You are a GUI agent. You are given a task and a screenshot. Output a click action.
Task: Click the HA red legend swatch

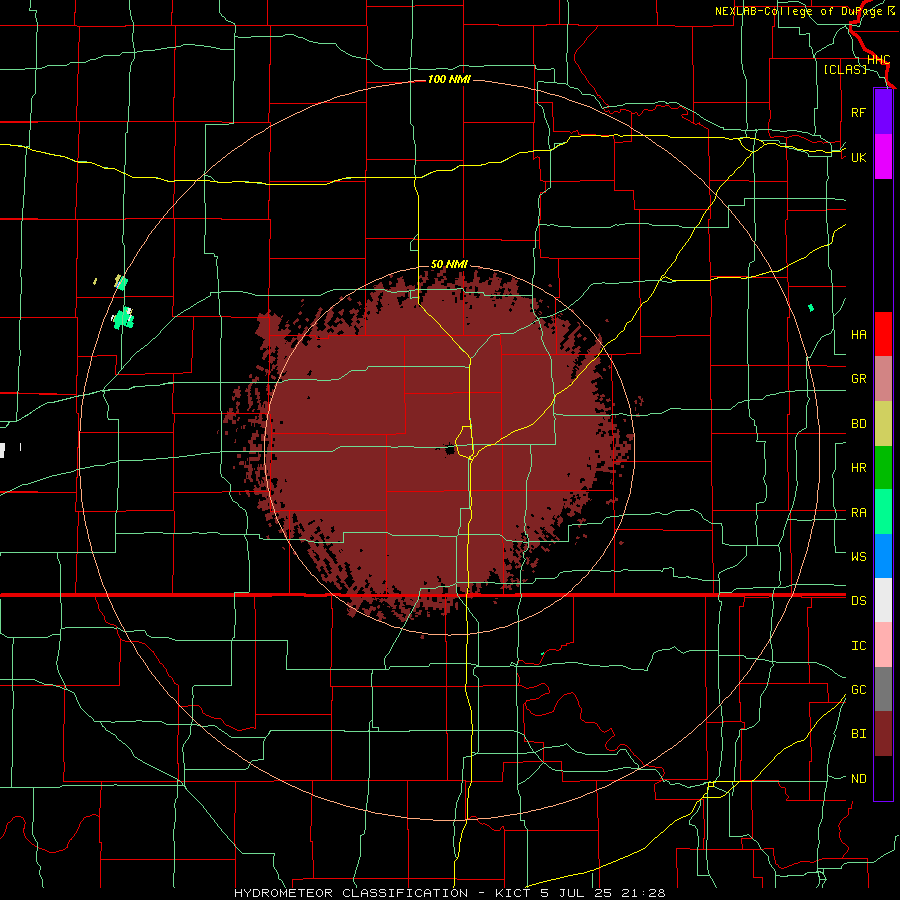883,334
